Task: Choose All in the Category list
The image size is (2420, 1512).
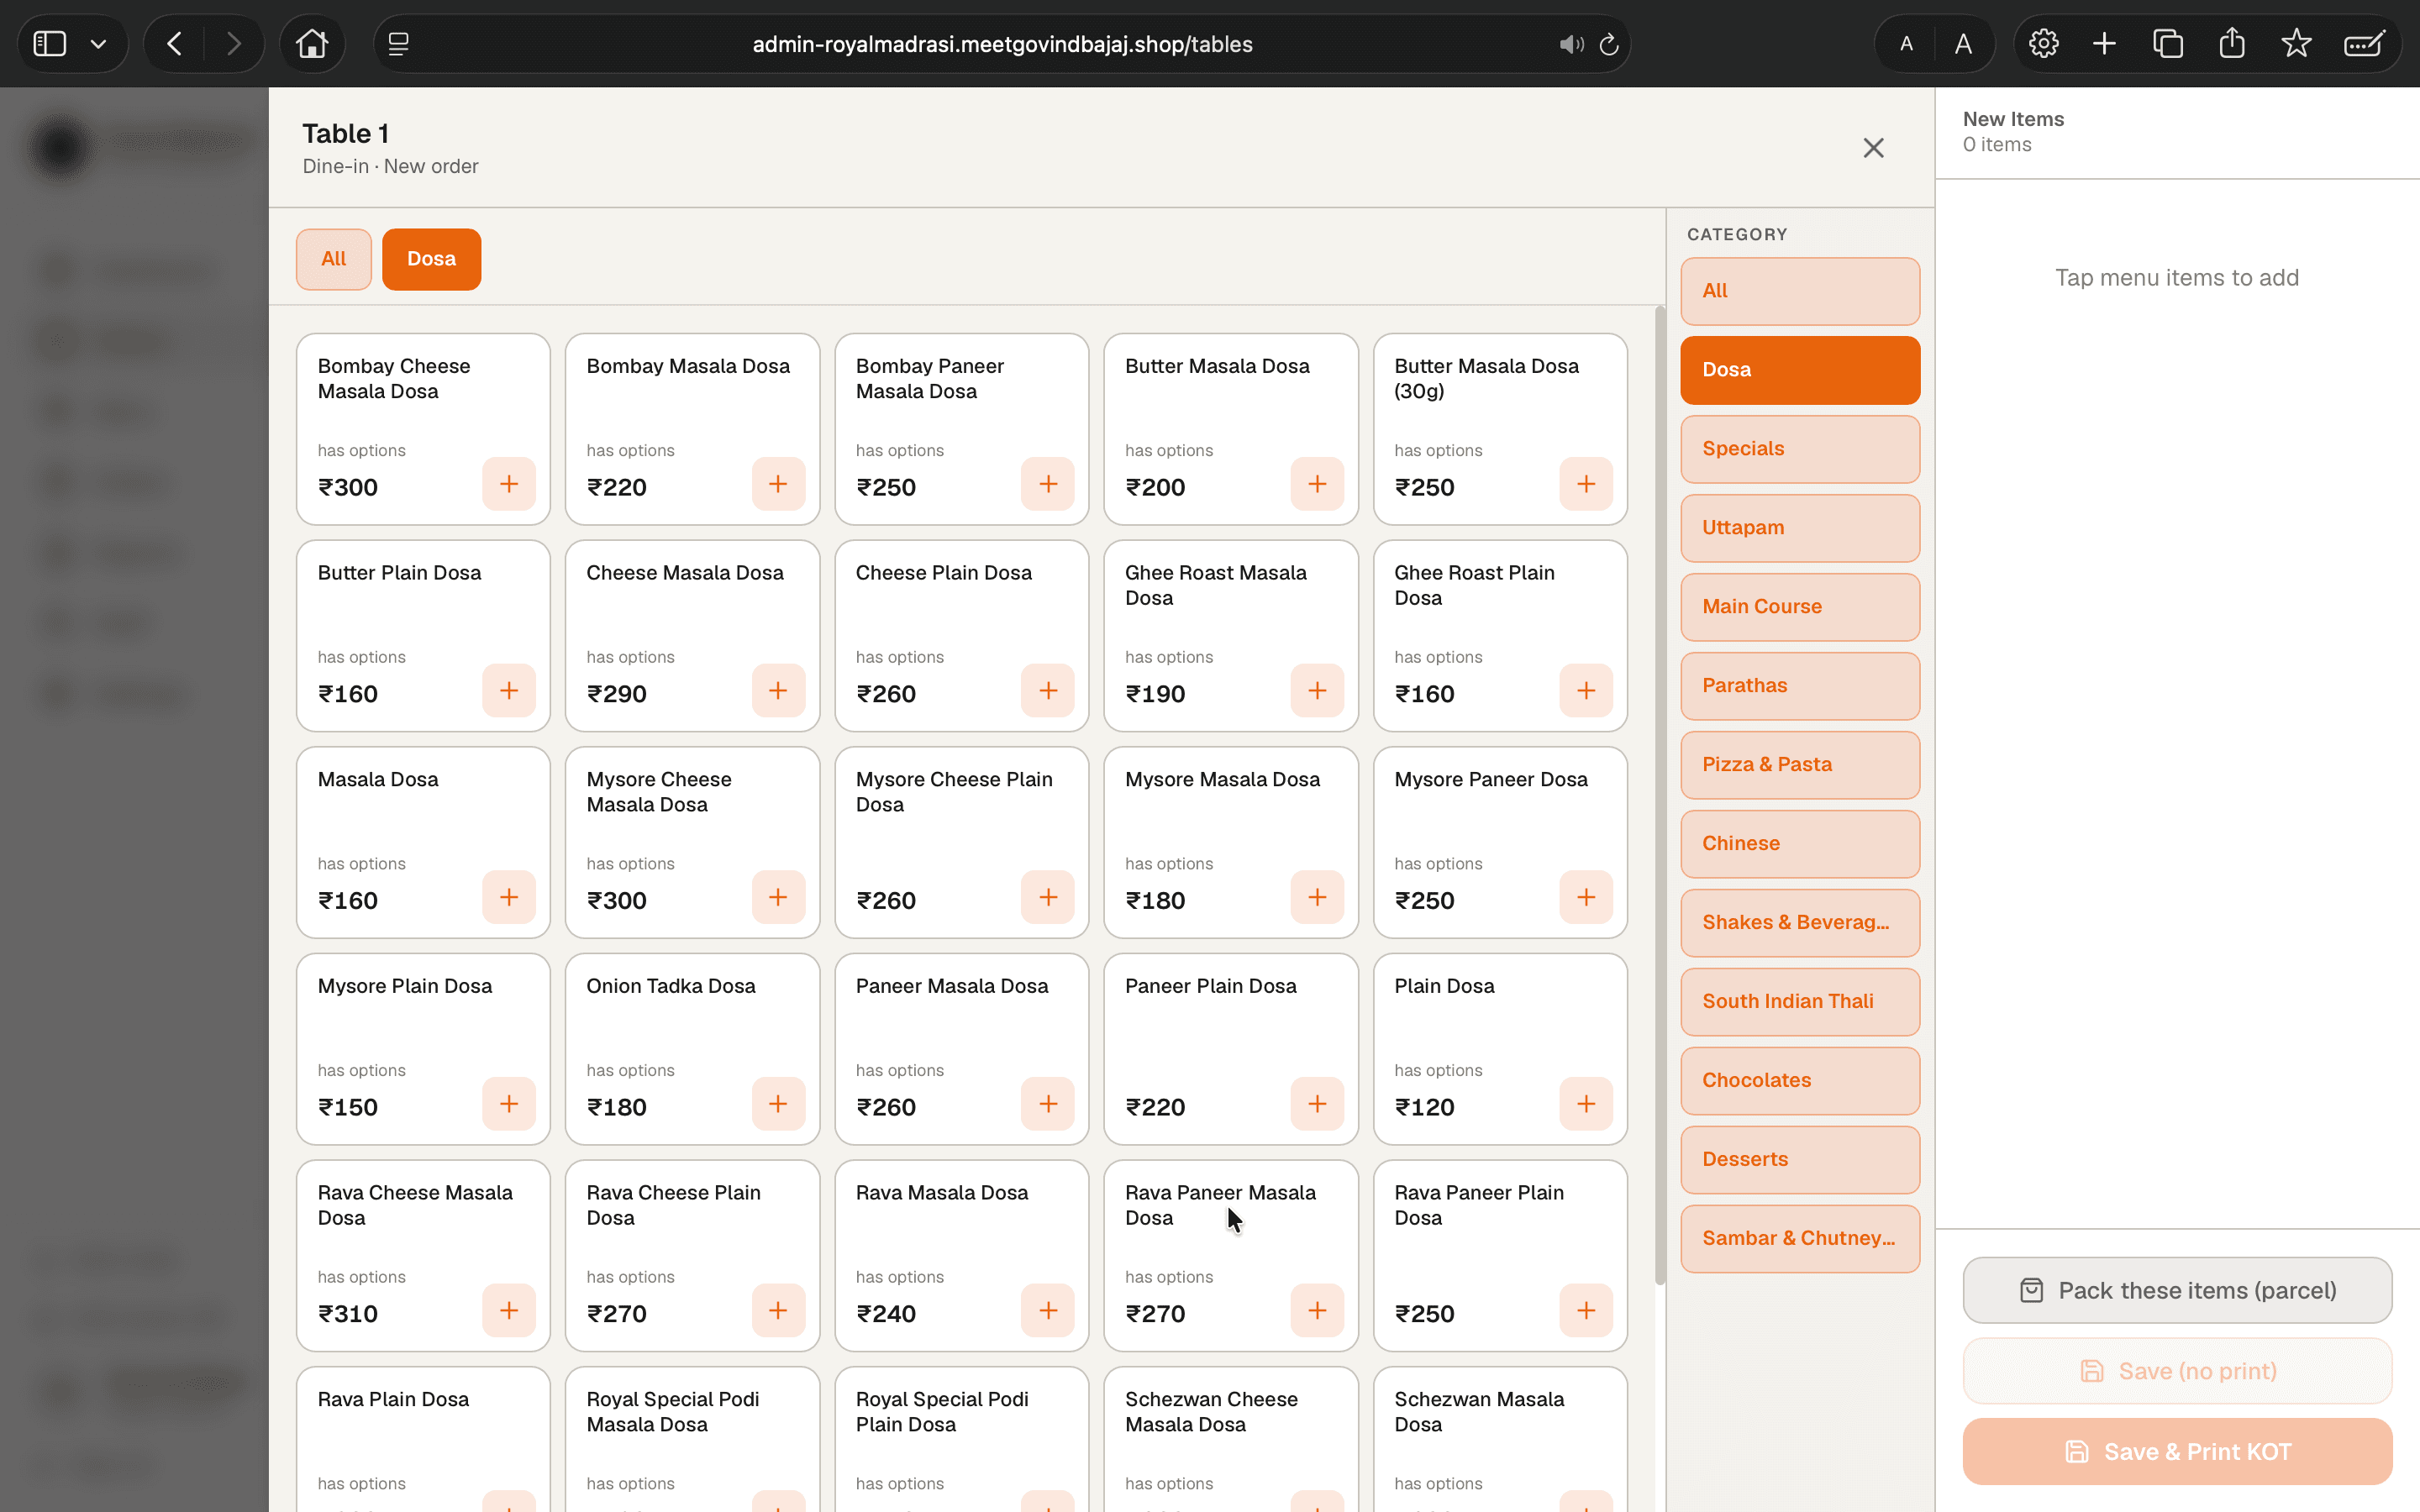Action: pos(1800,291)
